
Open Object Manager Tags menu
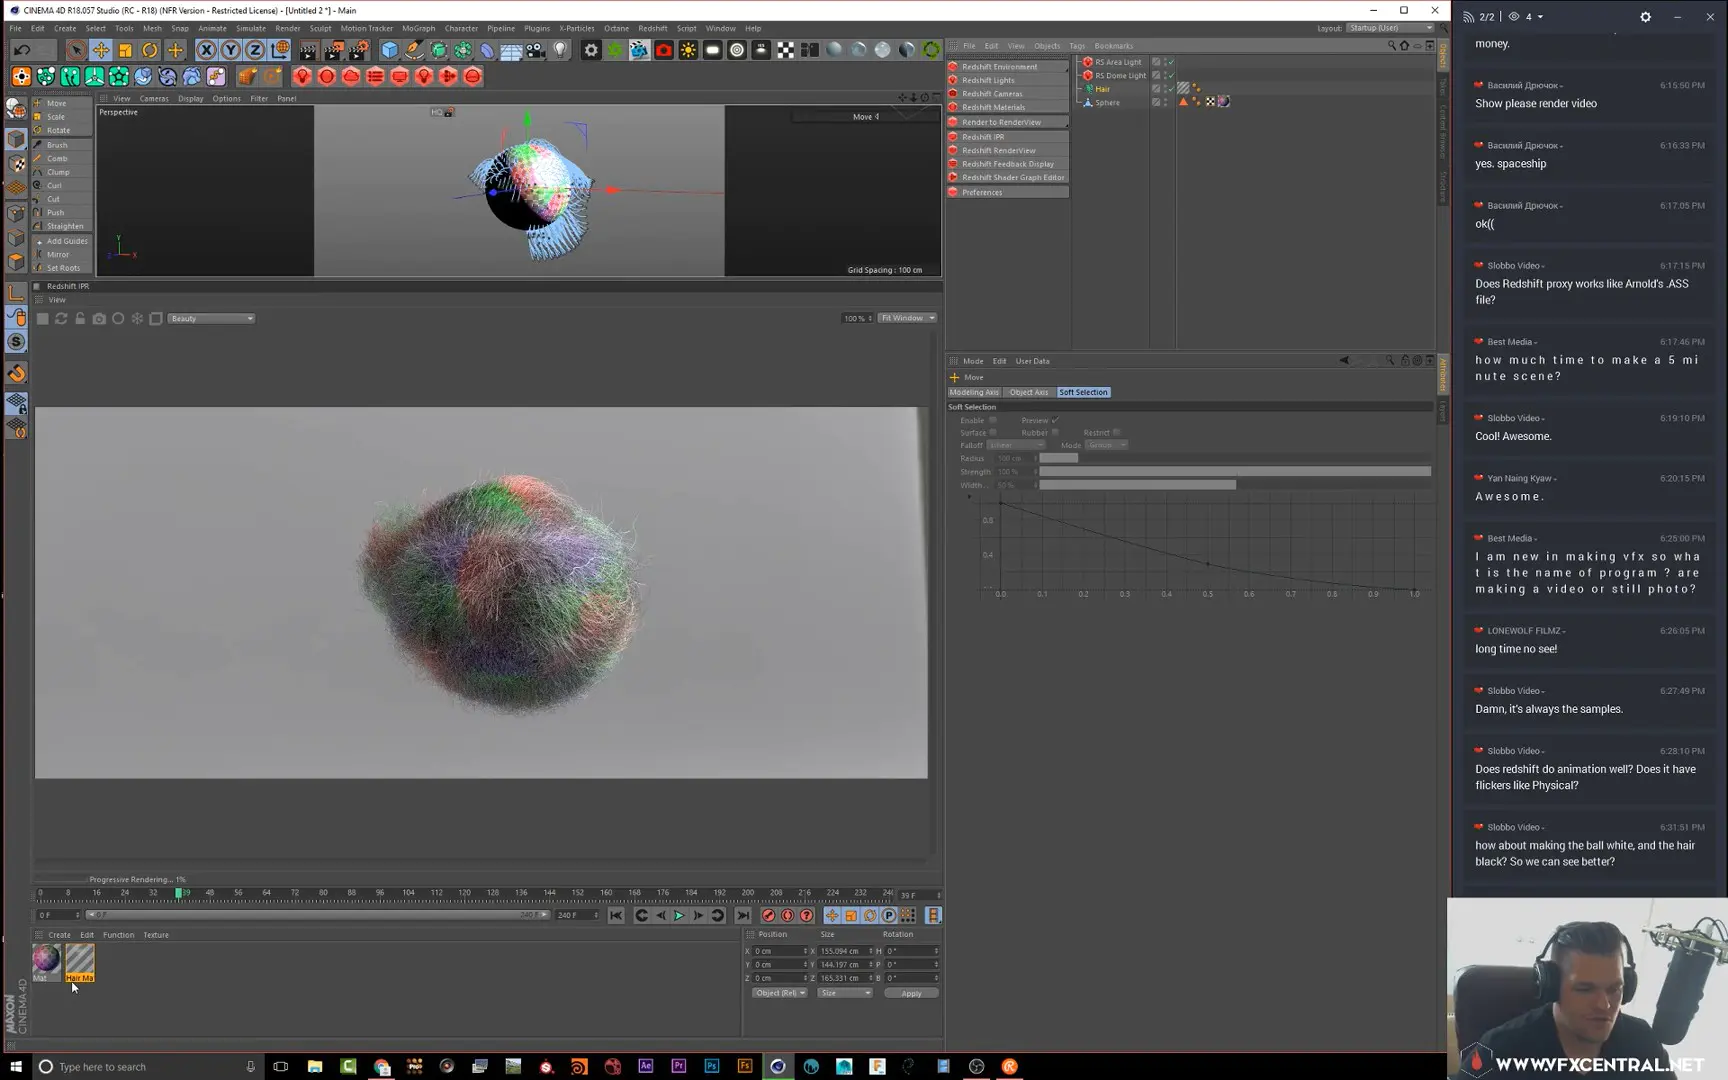(1076, 46)
